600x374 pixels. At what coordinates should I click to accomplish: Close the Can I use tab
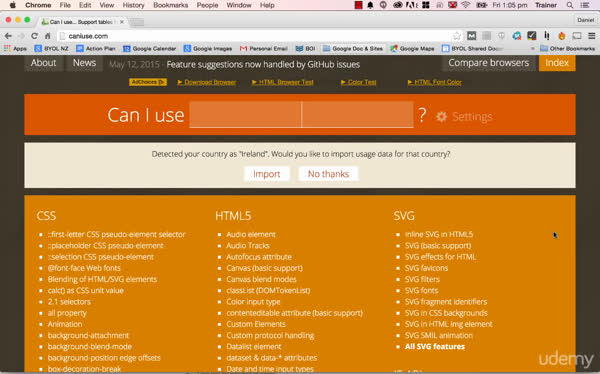[x=122, y=22]
